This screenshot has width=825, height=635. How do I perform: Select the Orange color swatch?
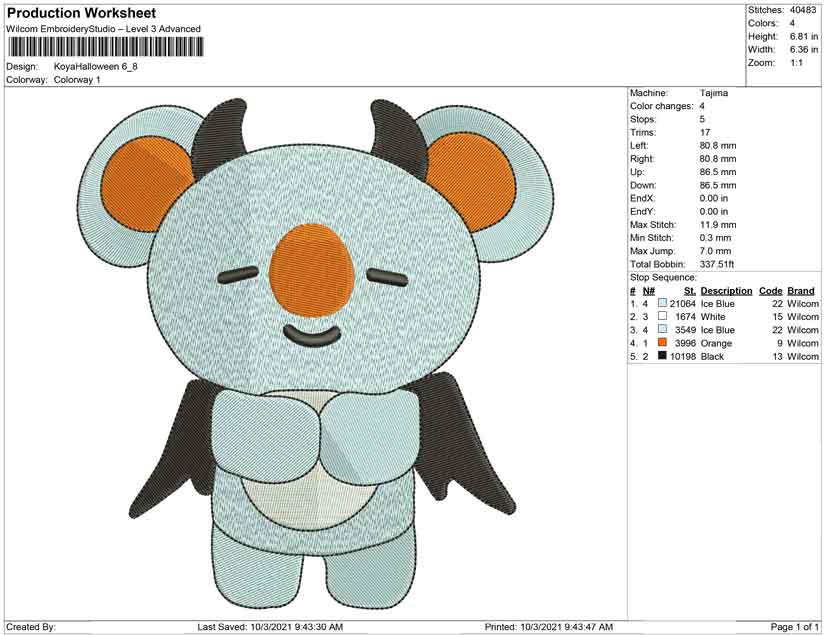coord(662,342)
